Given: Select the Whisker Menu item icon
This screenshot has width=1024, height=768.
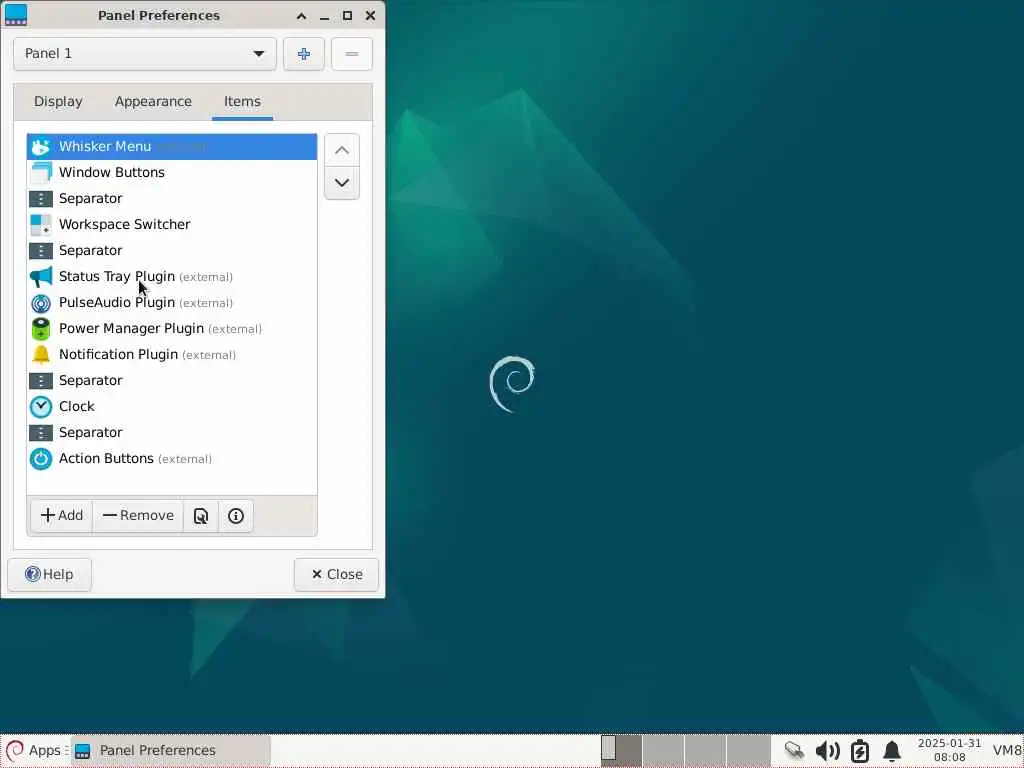Looking at the screenshot, I should click(x=40, y=147).
